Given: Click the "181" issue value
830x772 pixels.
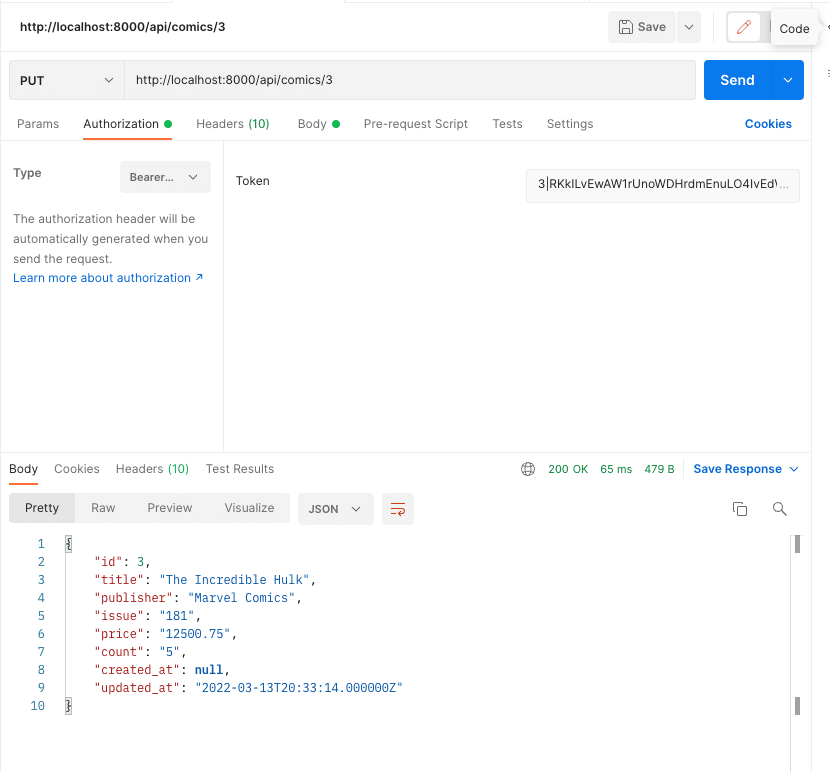Looking at the screenshot, I should [177, 616].
